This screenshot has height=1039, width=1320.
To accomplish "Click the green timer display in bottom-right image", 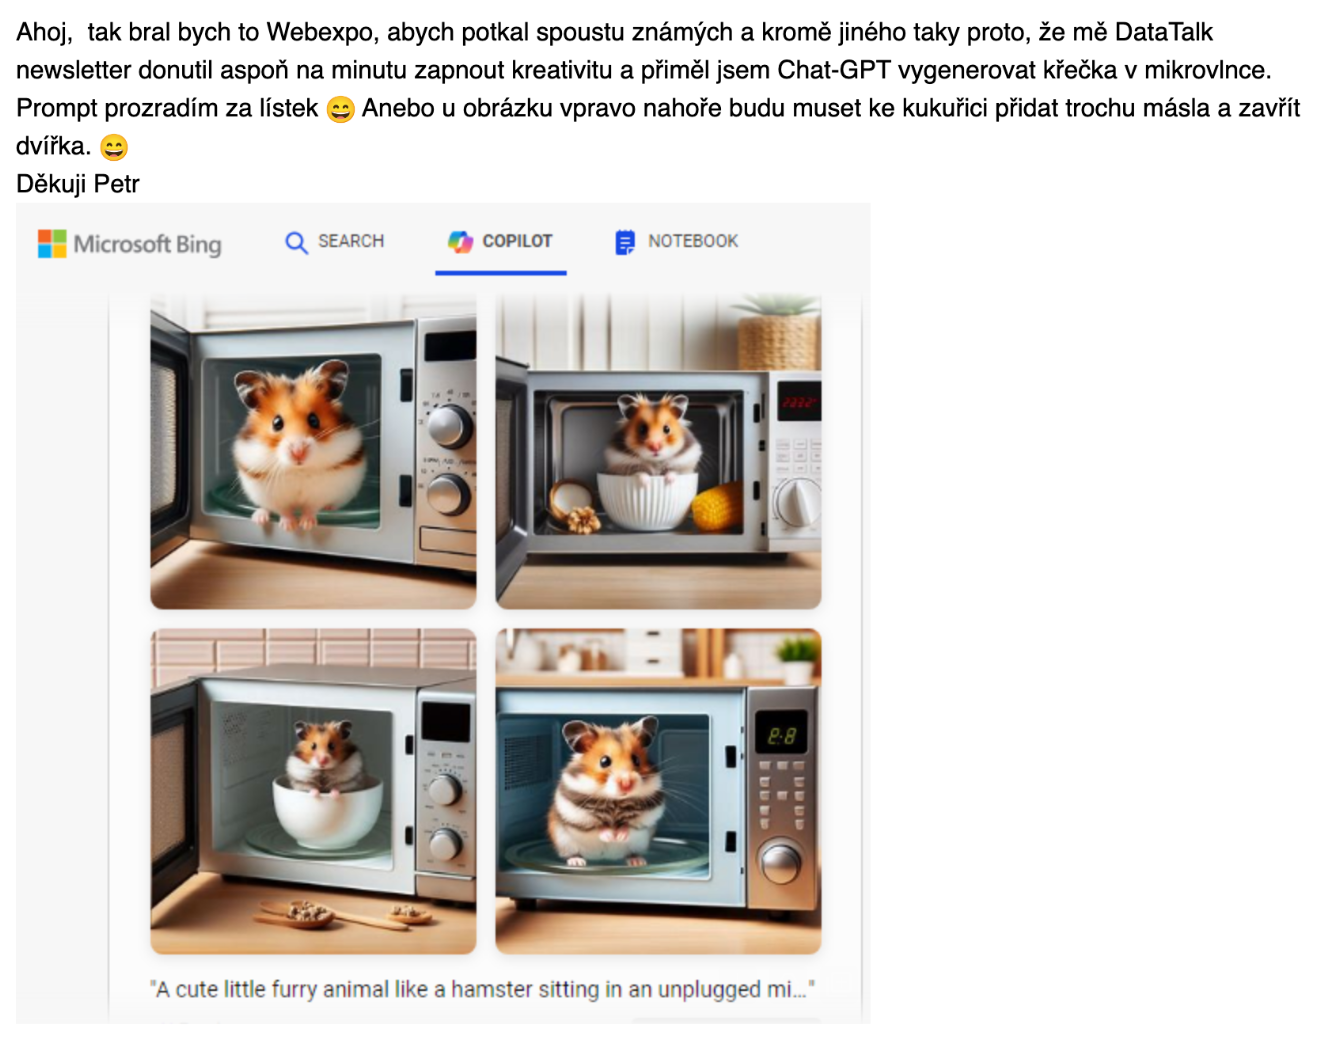I will pos(782,737).
